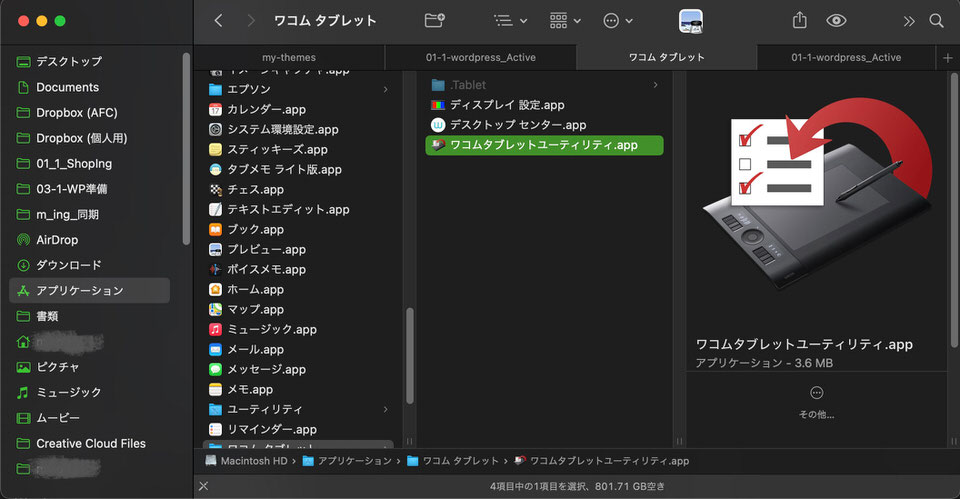Select チェス.app in the applications list
The image size is (960, 499).
255,189
